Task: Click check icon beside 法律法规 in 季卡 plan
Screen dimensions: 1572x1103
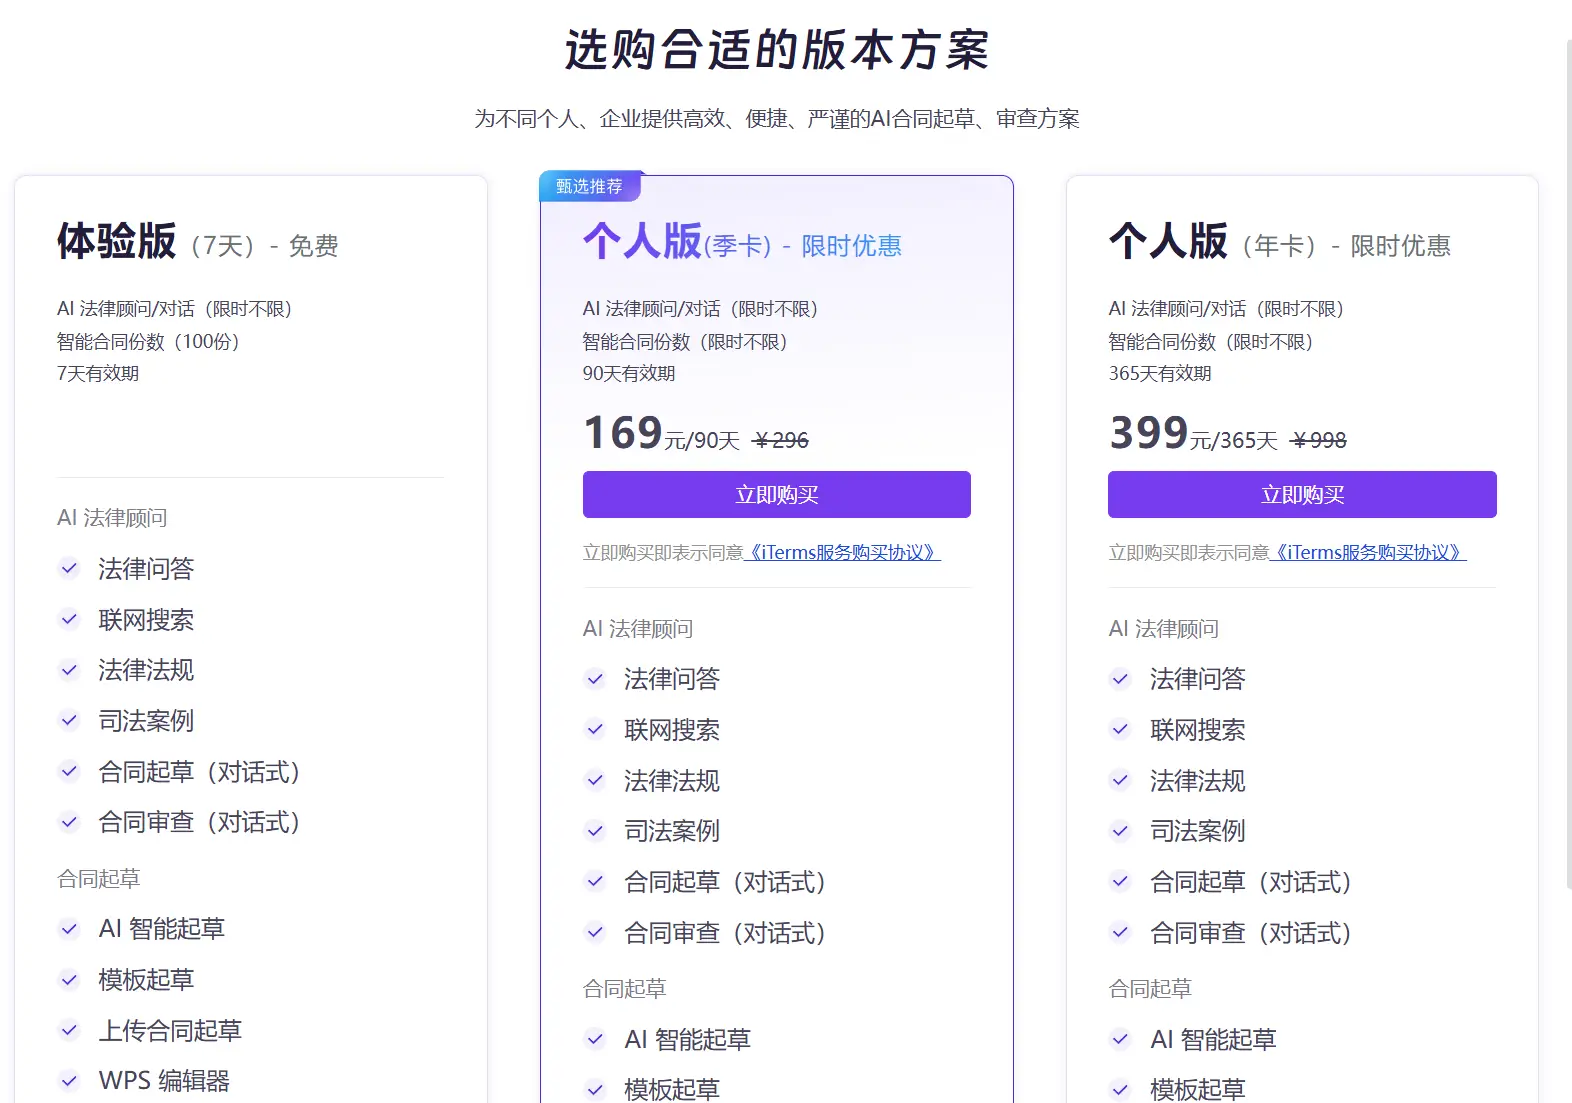Action: pos(595,781)
